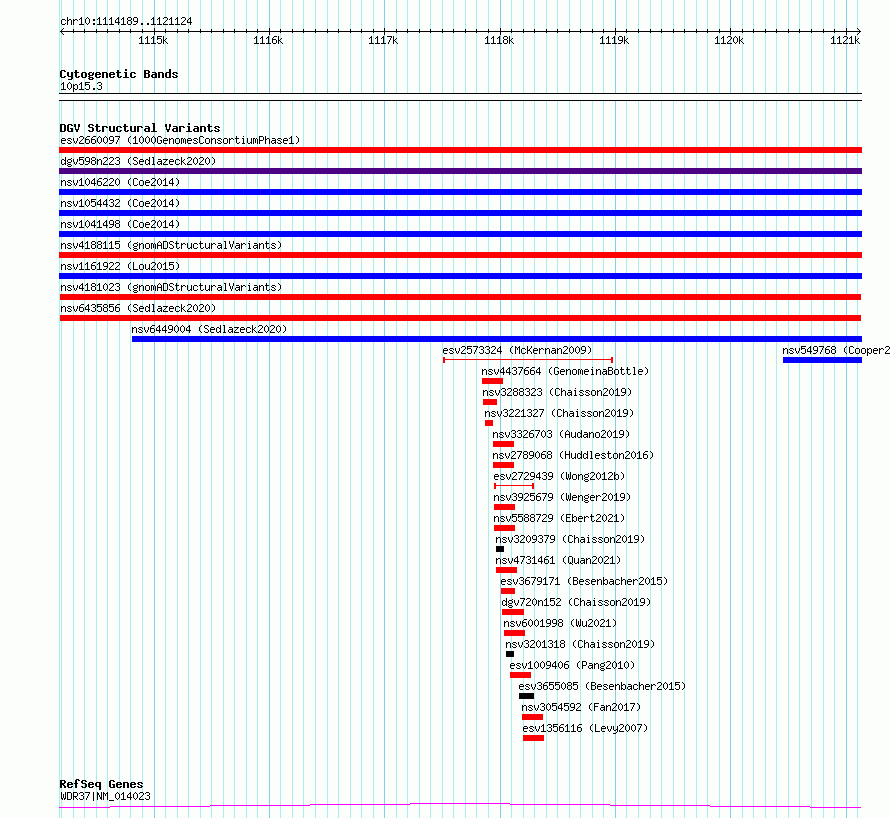
Task: Click dgv720n152 (Chaisson2019) label
Action: 576,602
